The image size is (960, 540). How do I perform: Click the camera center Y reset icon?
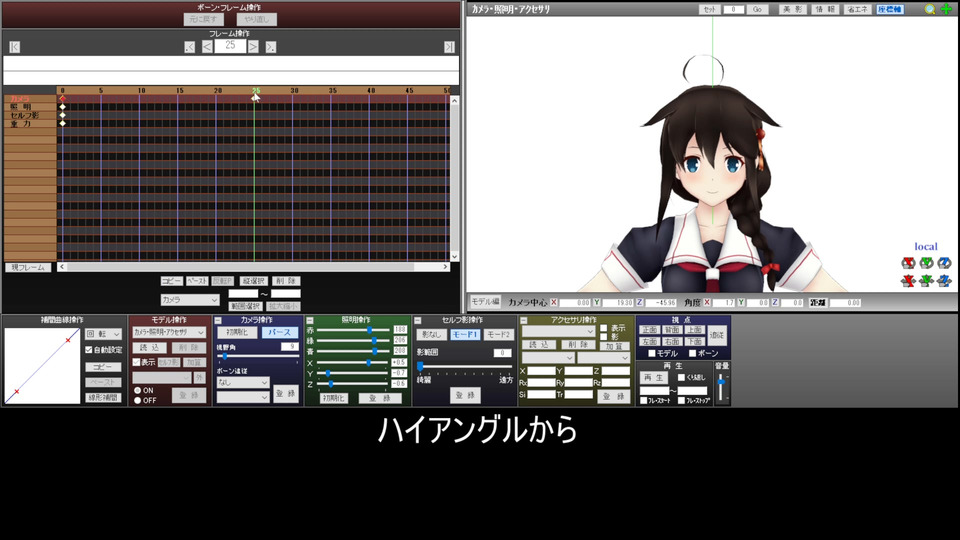pyautogui.click(x=596, y=302)
